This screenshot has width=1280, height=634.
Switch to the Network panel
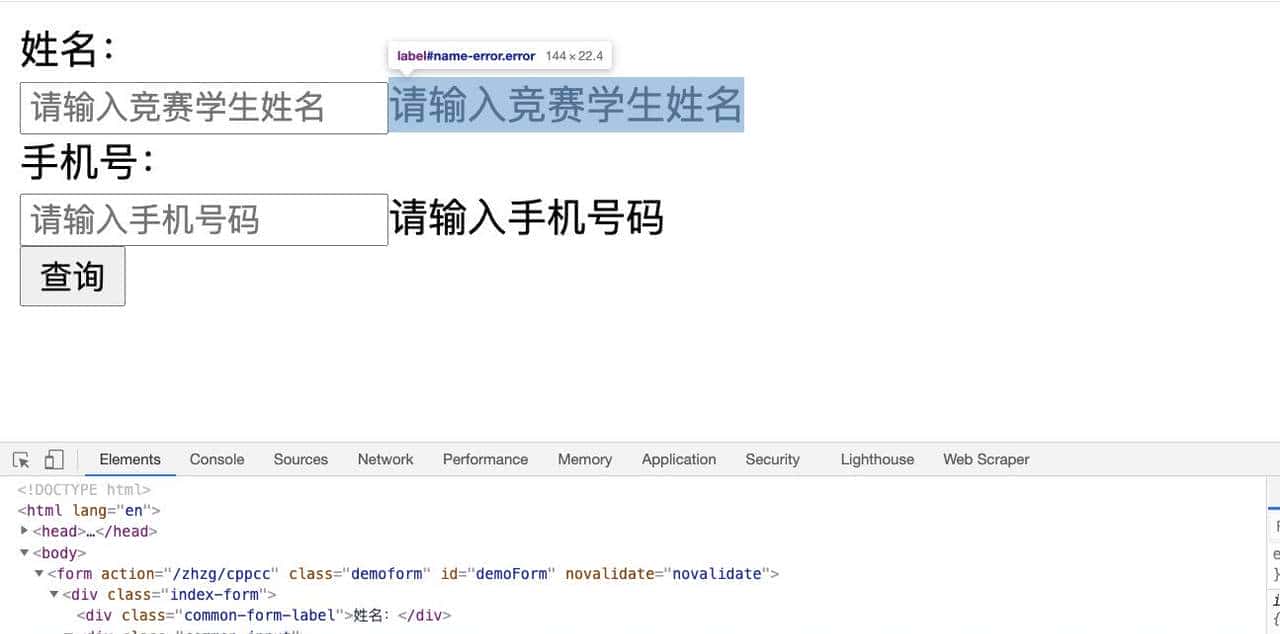pyautogui.click(x=385, y=459)
